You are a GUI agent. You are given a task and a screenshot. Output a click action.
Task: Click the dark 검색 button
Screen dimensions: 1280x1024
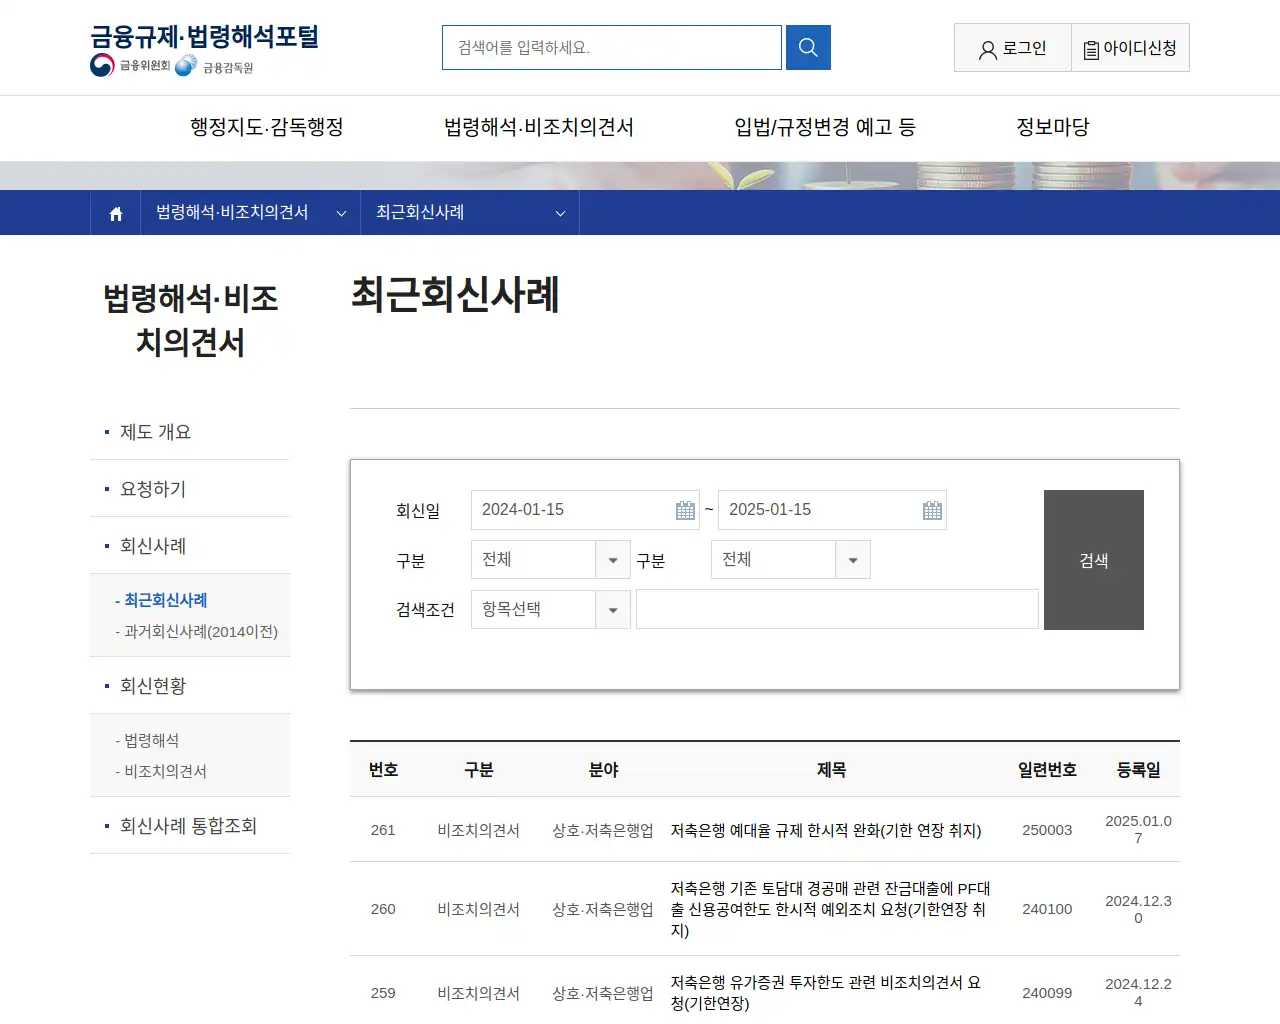(x=1094, y=560)
